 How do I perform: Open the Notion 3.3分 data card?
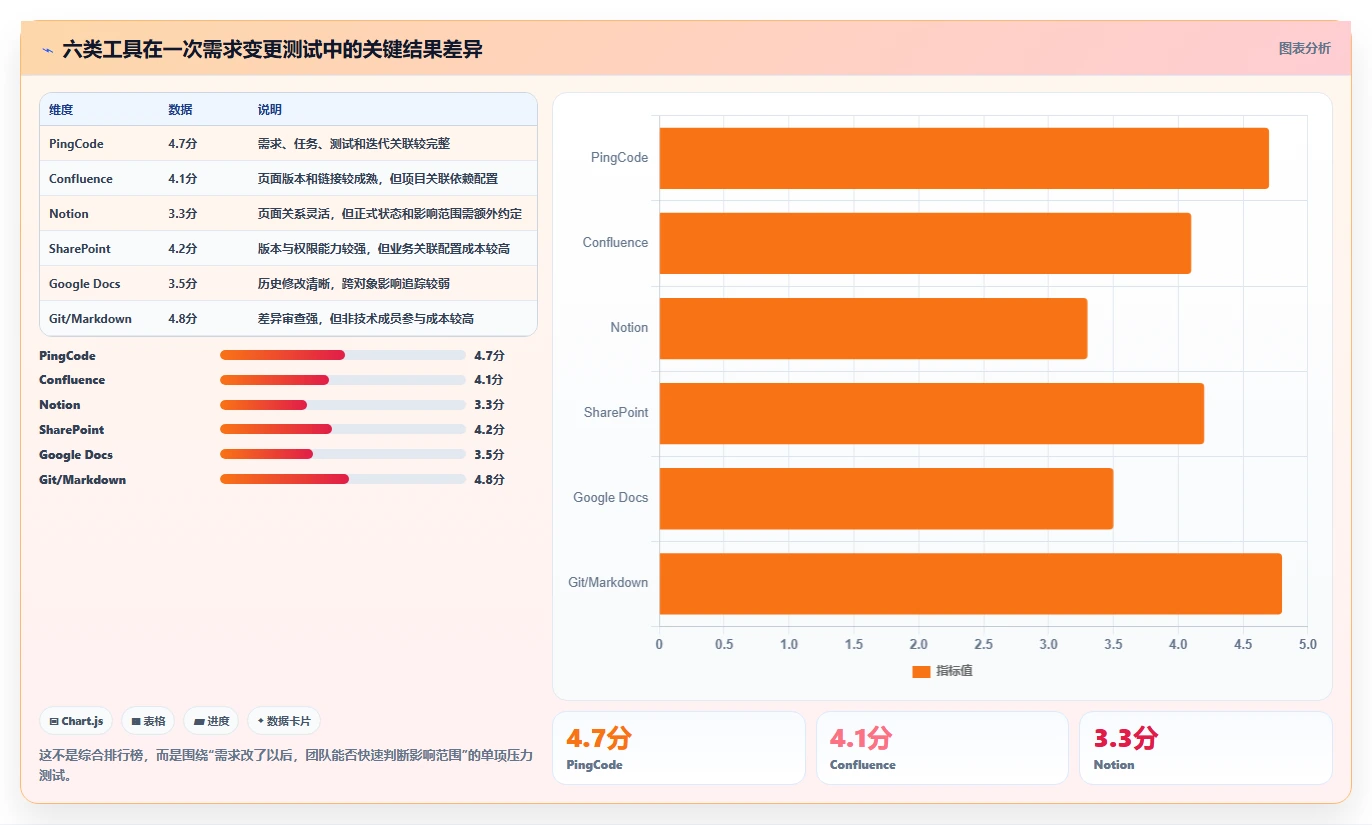pyautogui.click(x=1206, y=748)
